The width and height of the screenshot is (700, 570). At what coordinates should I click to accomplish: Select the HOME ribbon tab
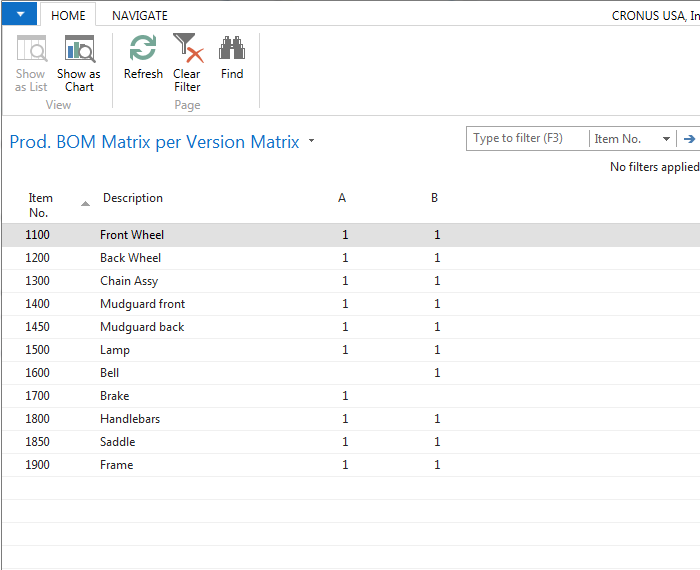tap(68, 16)
